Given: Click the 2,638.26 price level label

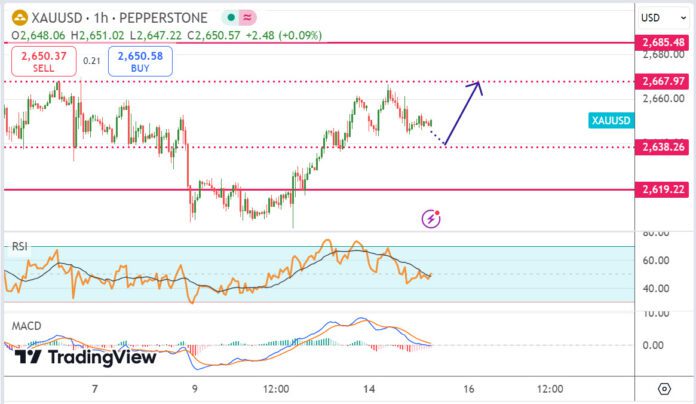Looking at the screenshot, I should click(x=664, y=147).
